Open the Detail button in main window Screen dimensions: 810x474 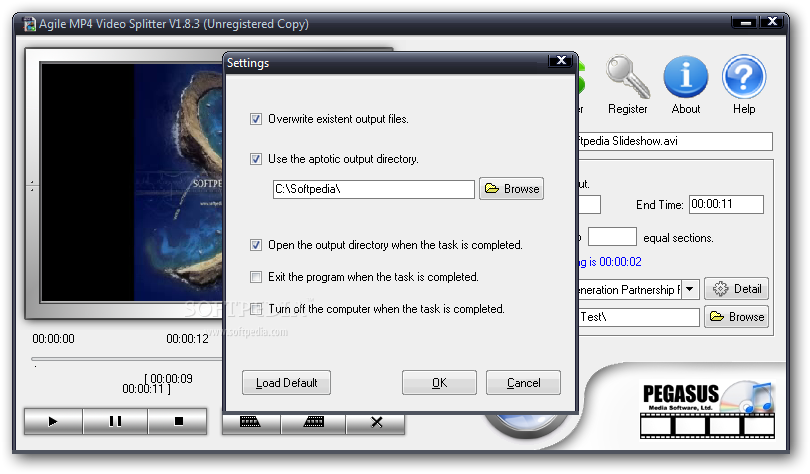737,289
